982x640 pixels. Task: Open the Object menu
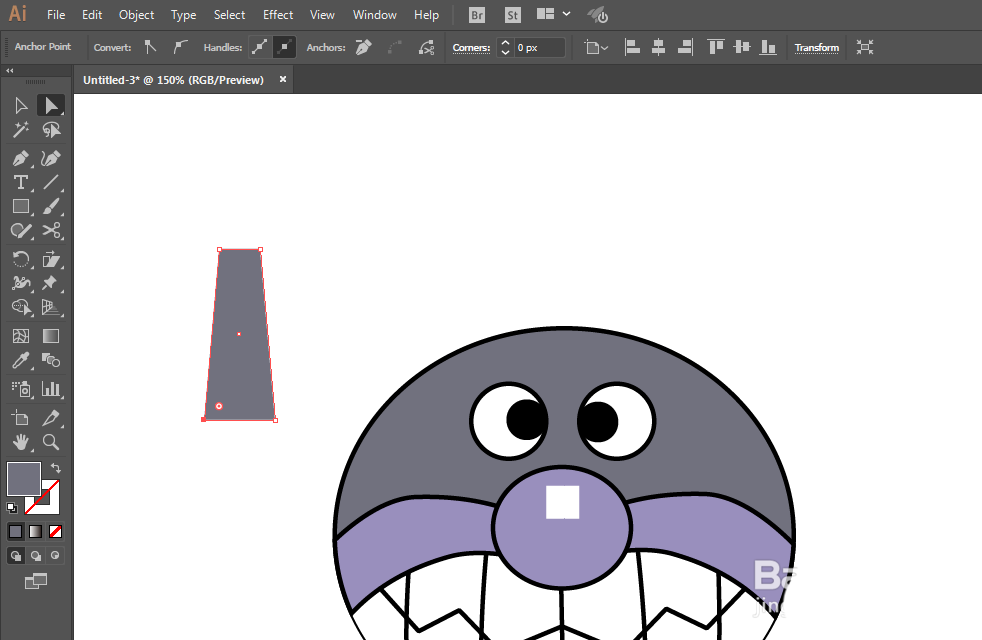tap(137, 14)
